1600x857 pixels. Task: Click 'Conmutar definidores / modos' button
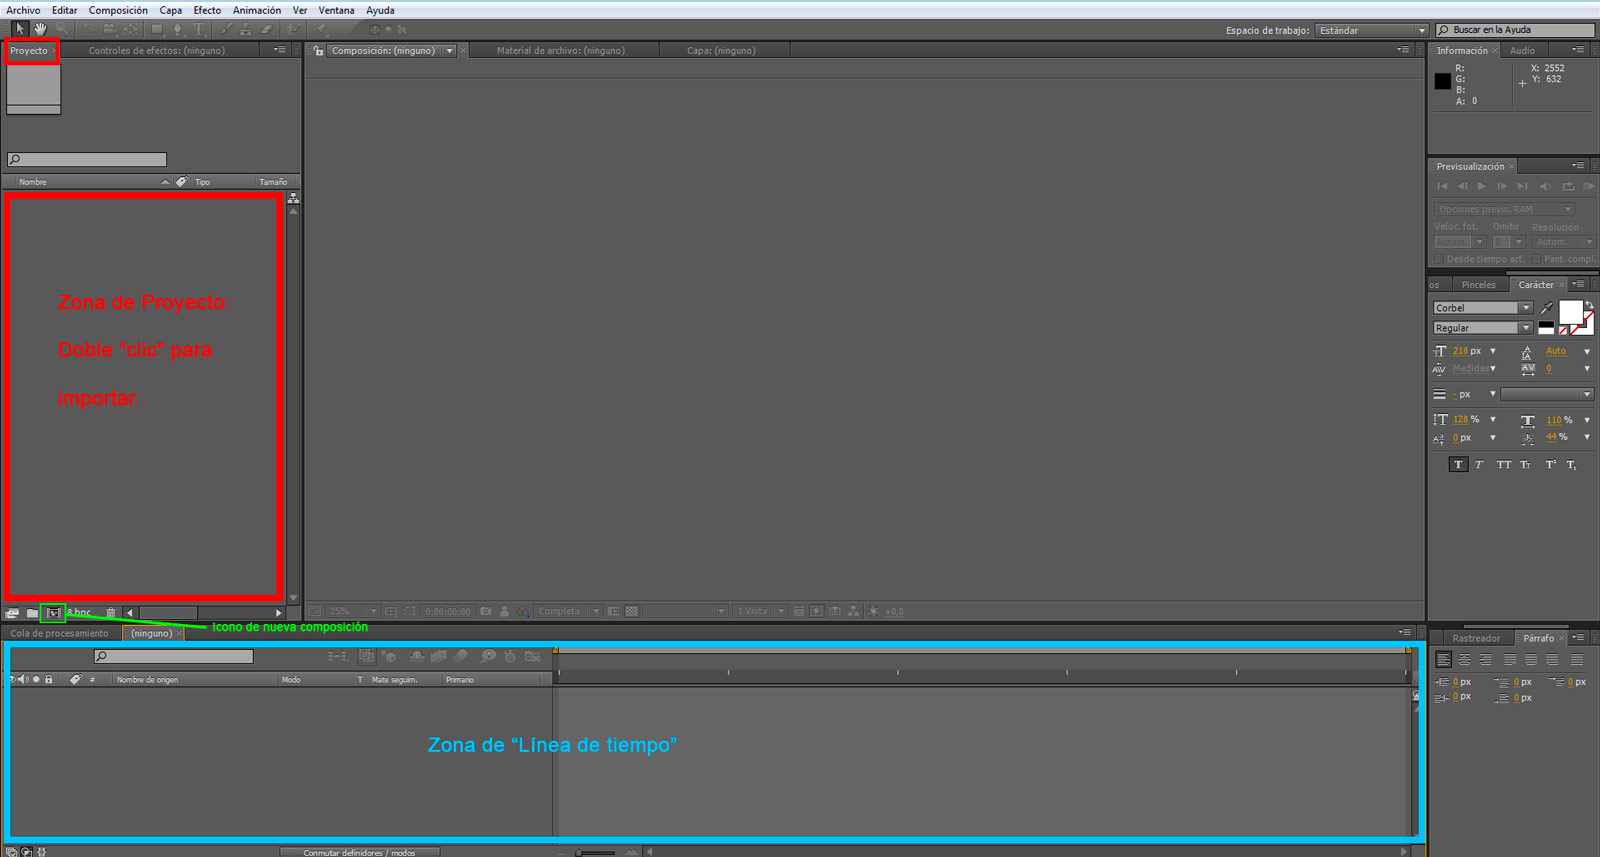[x=359, y=852]
